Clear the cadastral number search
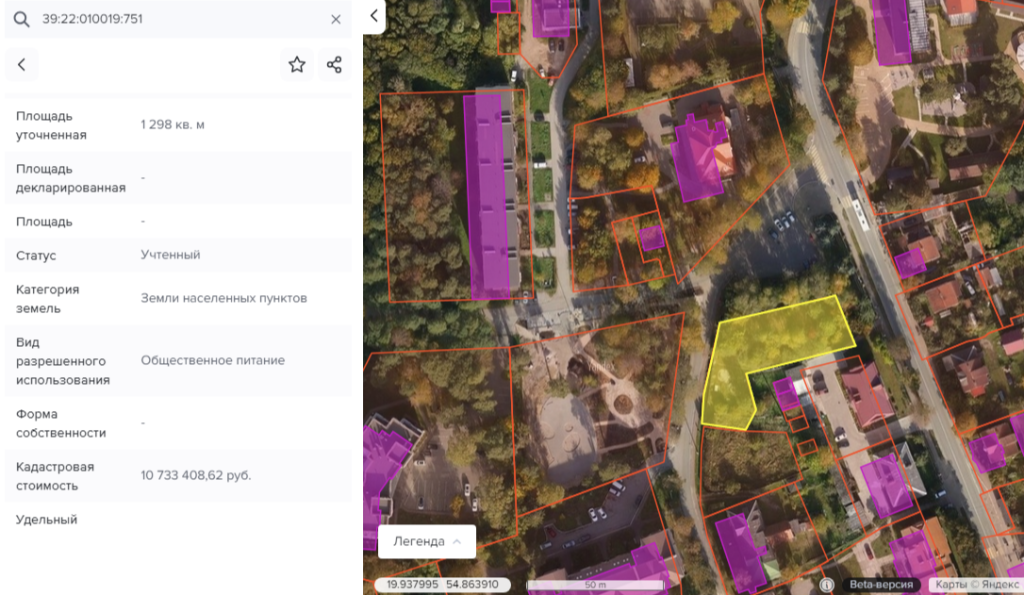Image resolution: width=1024 pixels, height=595 pixels. coord(336,20)
